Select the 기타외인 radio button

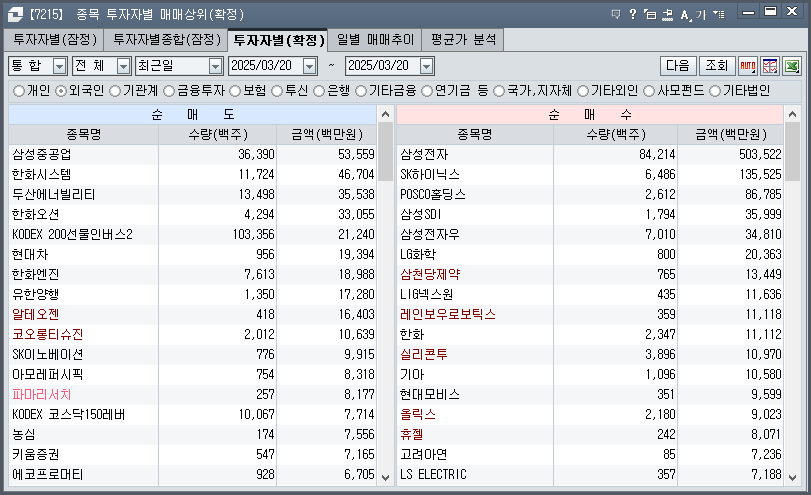[x=583, y=91]
